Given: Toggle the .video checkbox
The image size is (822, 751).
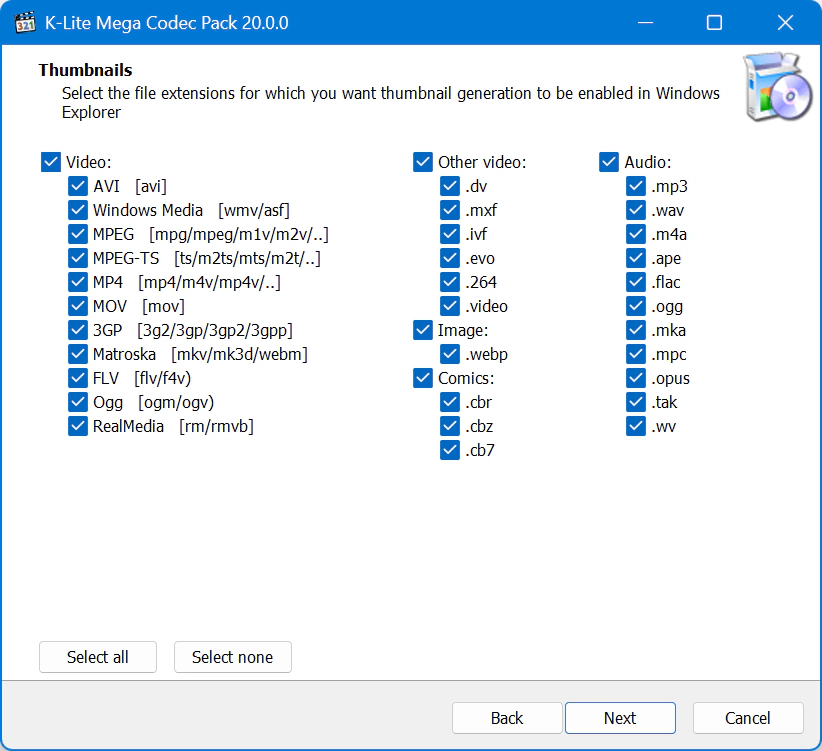Looking at the screenshot, I should coord(450,306).
